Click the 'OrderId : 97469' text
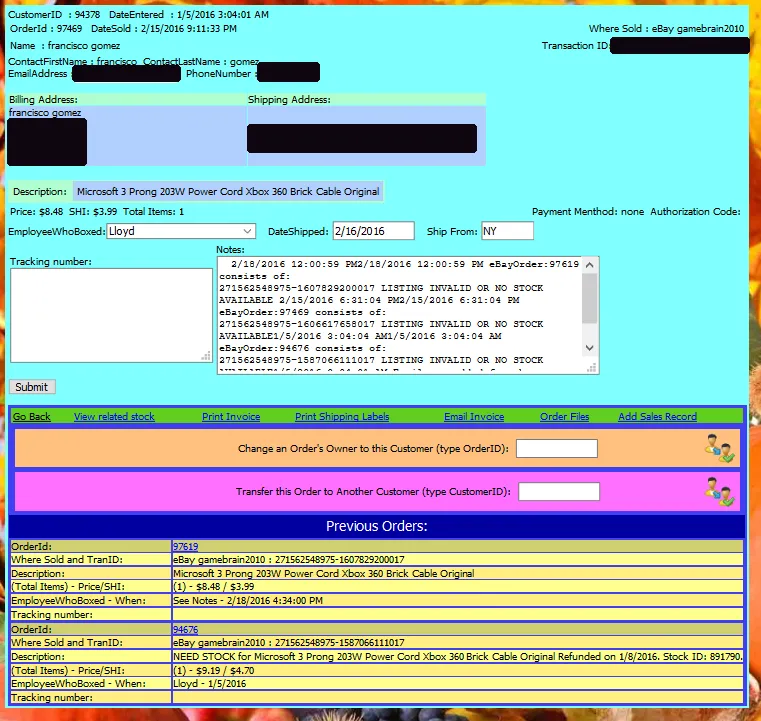Image resolution: width=761 pixels, height=721 pixels. tap(46, 29)
